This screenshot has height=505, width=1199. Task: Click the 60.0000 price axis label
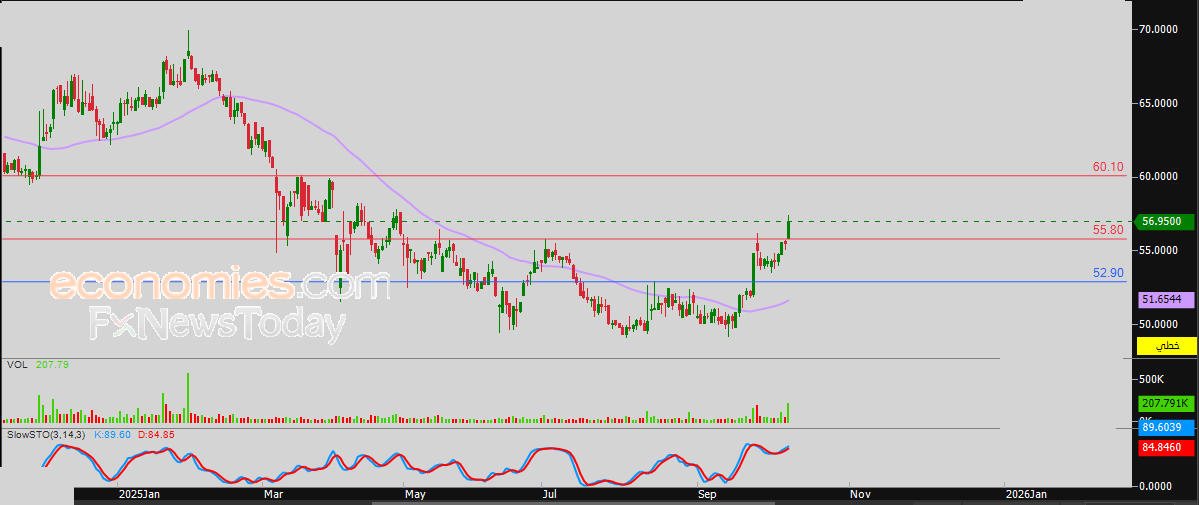pos(1158,176)
